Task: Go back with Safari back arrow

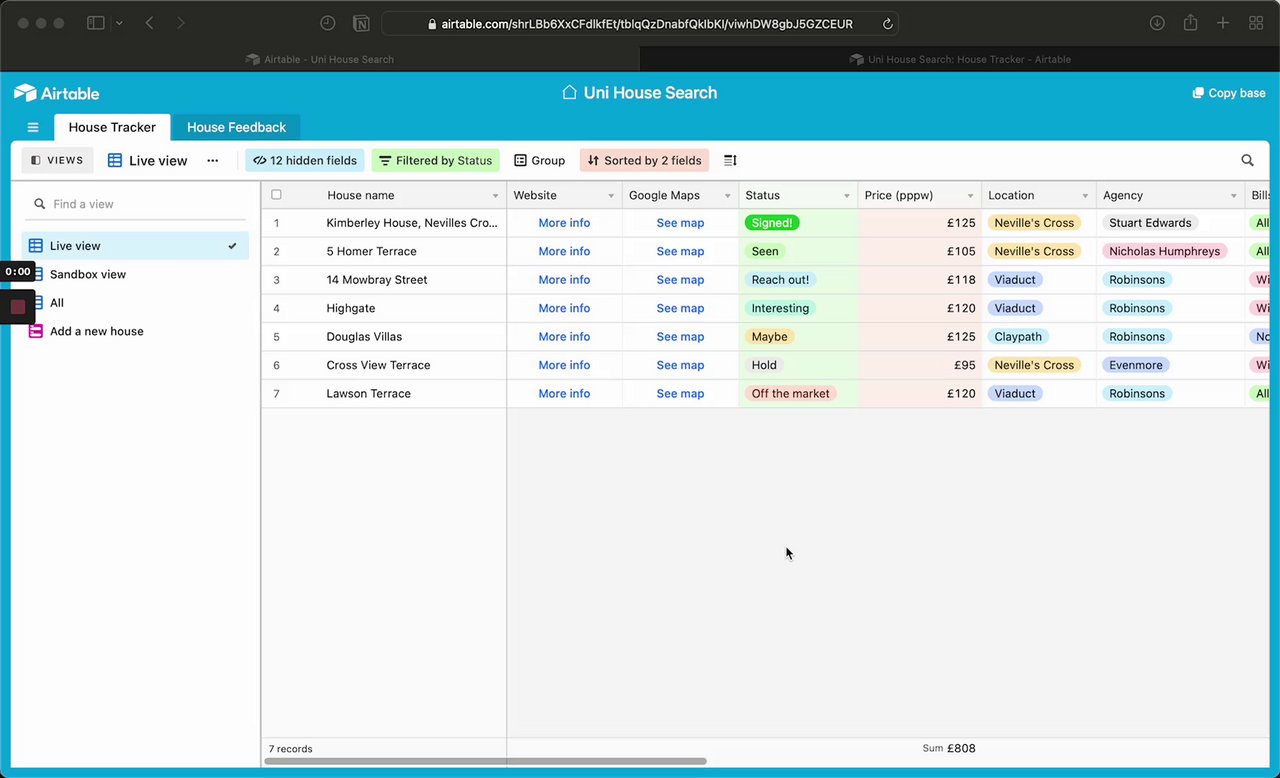Action: pyautogui.click(x=149, y=23)
